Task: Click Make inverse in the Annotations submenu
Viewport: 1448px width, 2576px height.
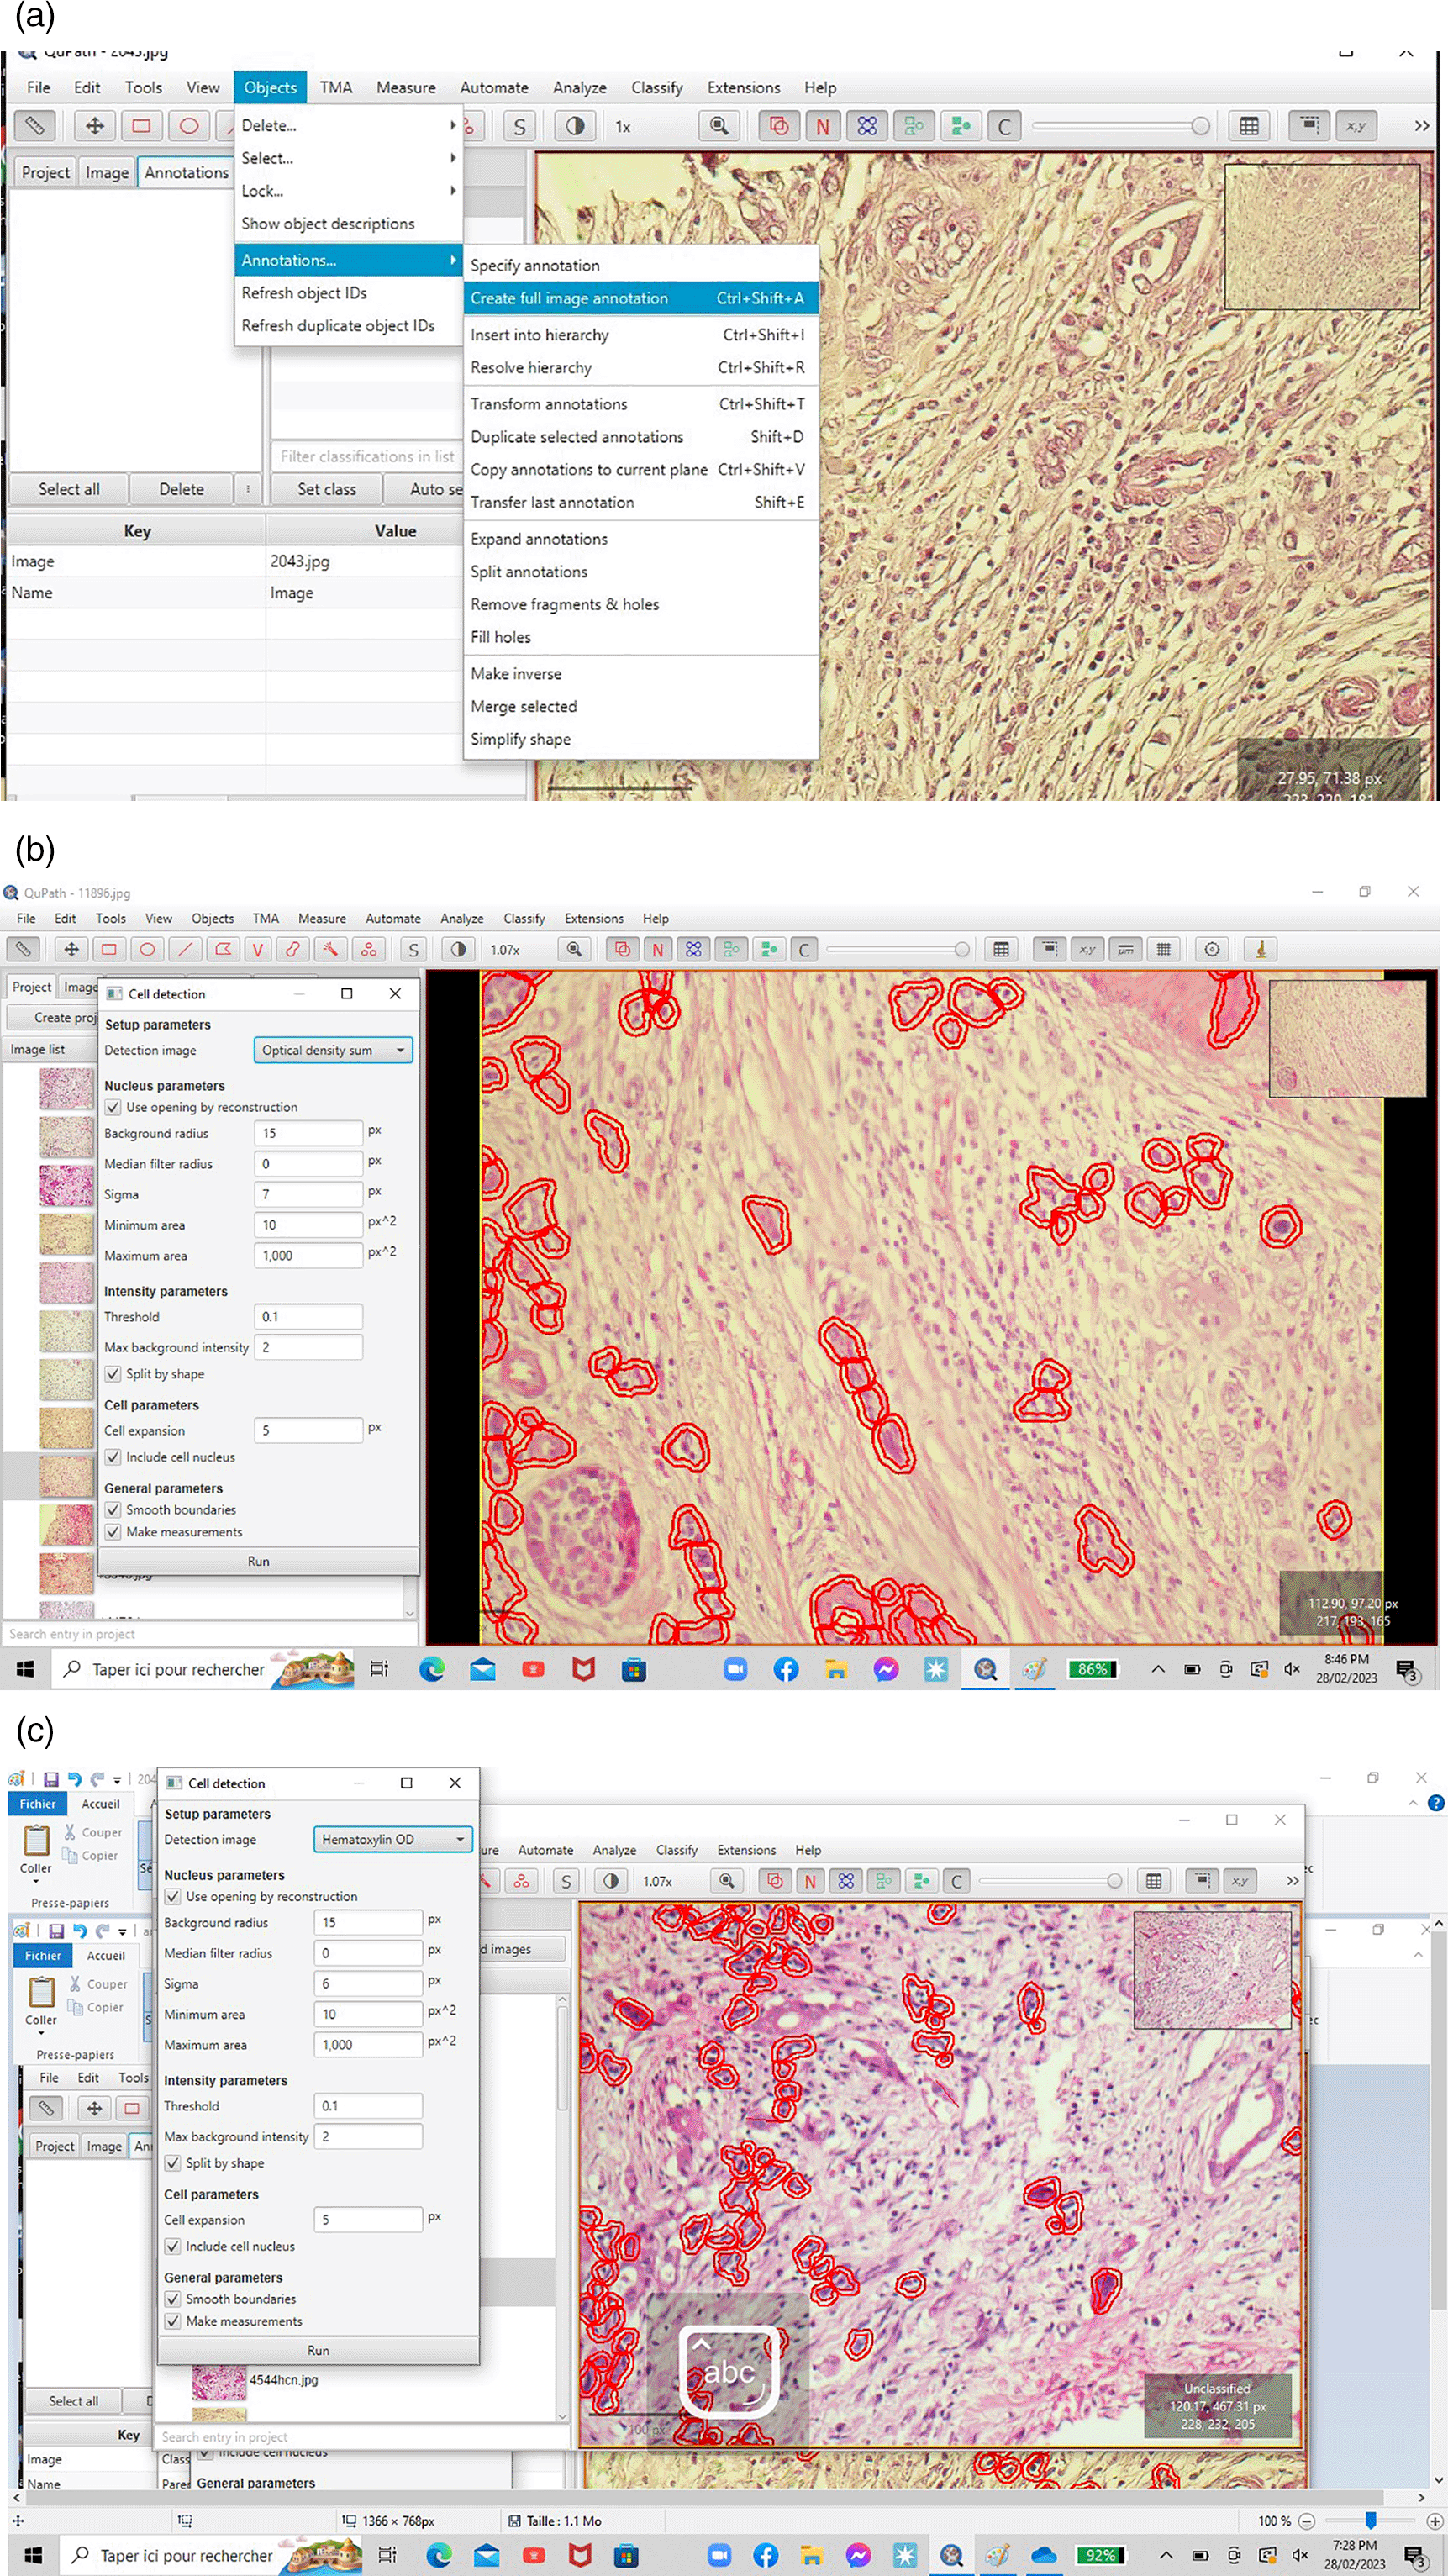Action: coord(516,673)
